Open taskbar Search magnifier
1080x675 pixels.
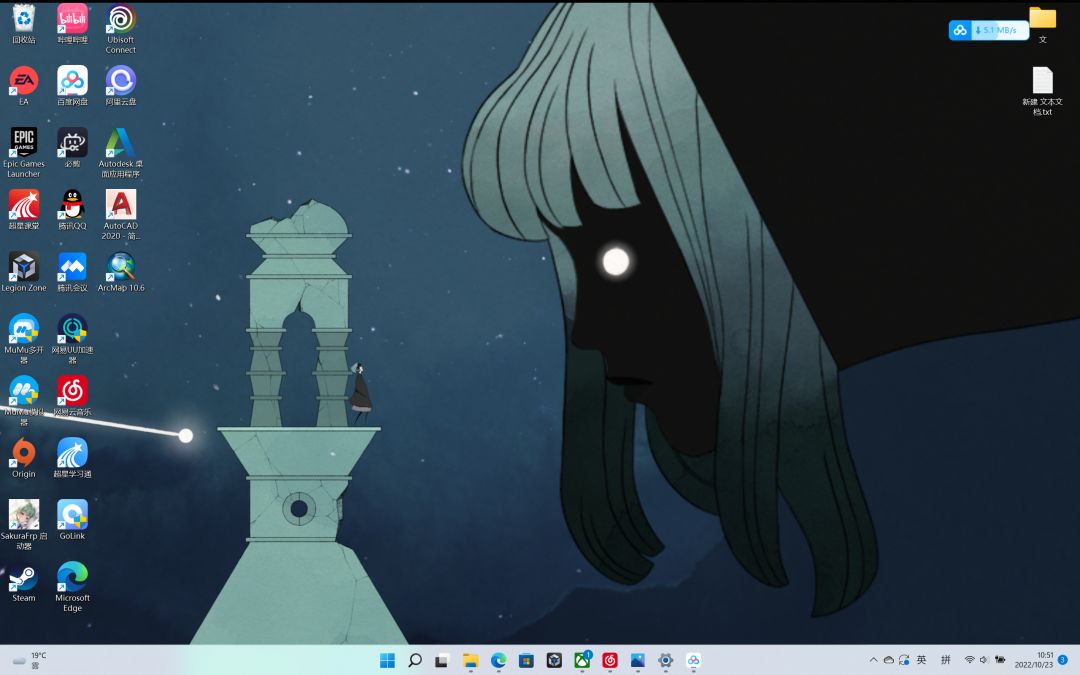[415, 661]
